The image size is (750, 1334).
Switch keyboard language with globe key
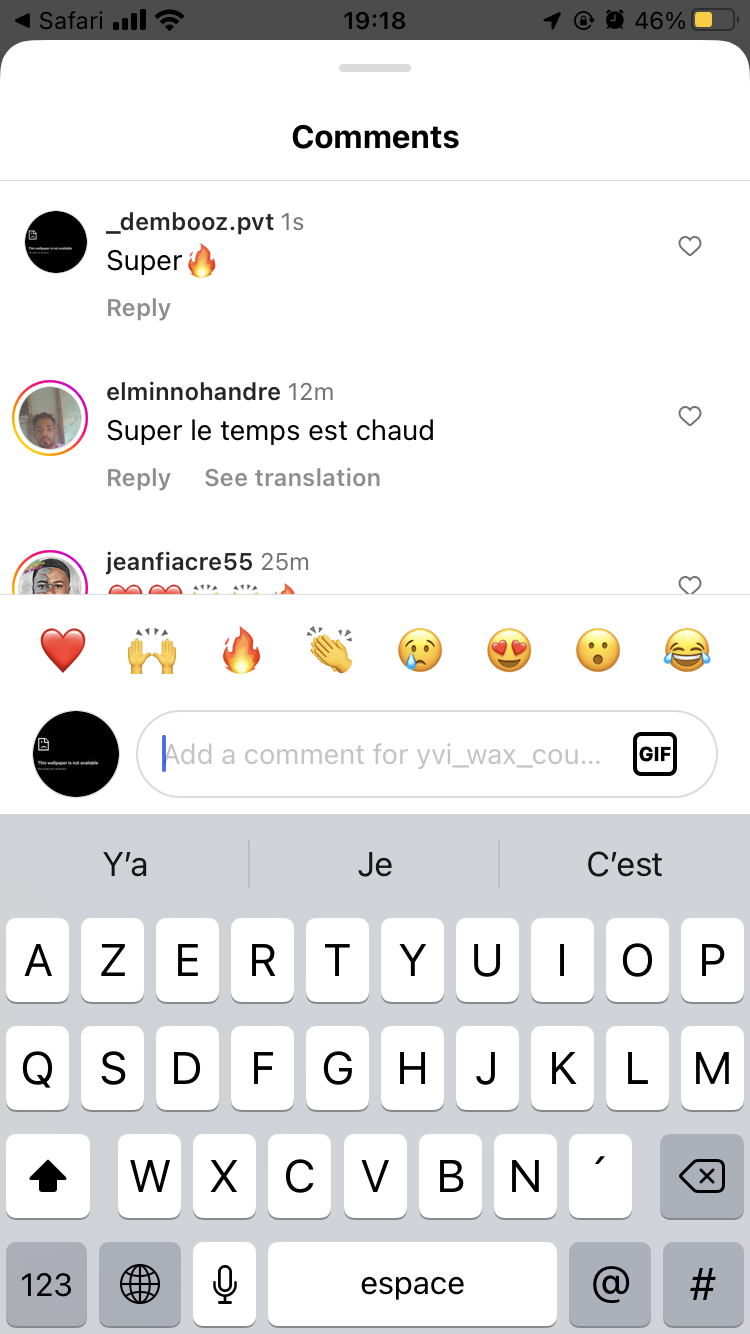[x=140, y=1284]
